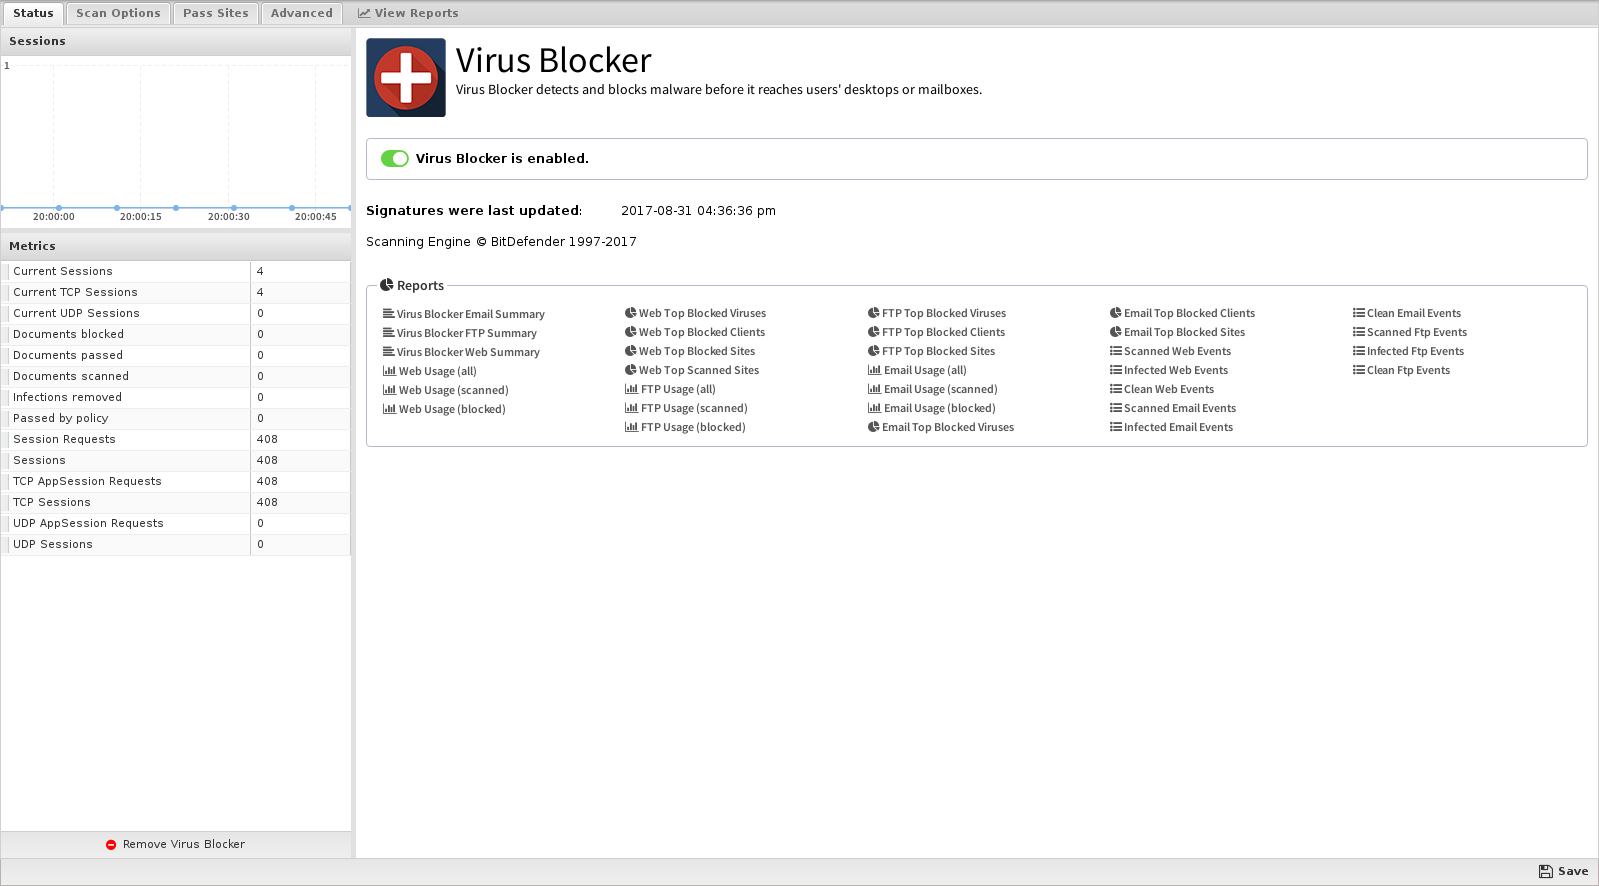Click bar chart icon beside Email Usage (scanned)
The width and height of the screenshot is (1599, 886).
point(874,389)
